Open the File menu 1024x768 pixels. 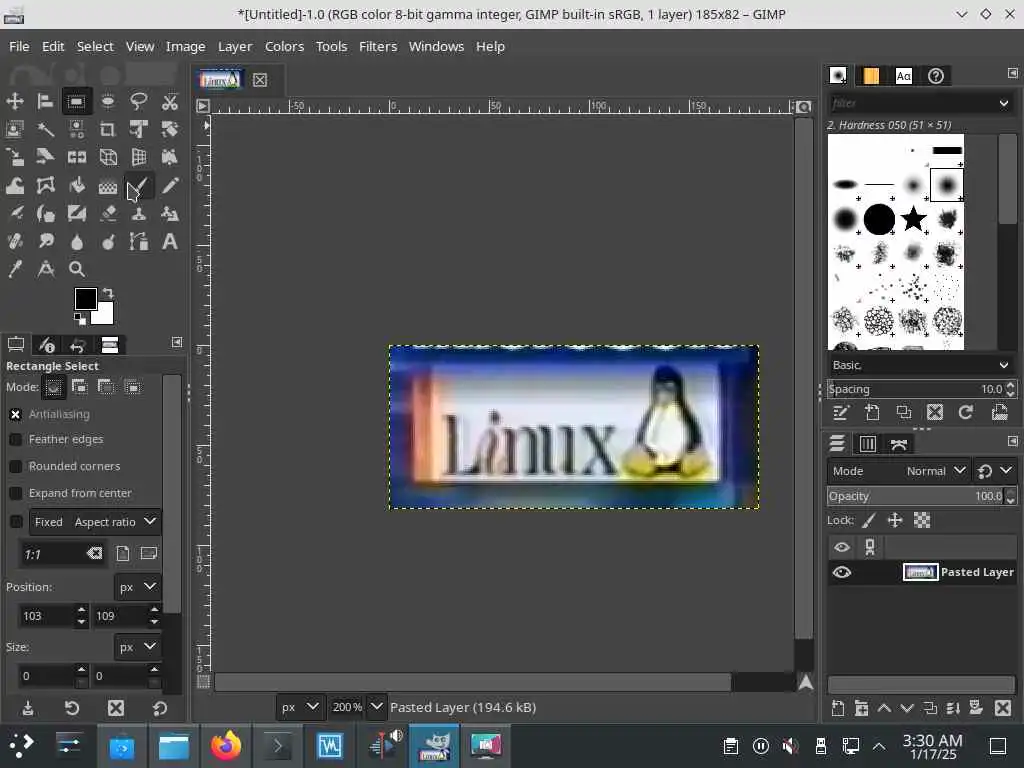[19, 46]
